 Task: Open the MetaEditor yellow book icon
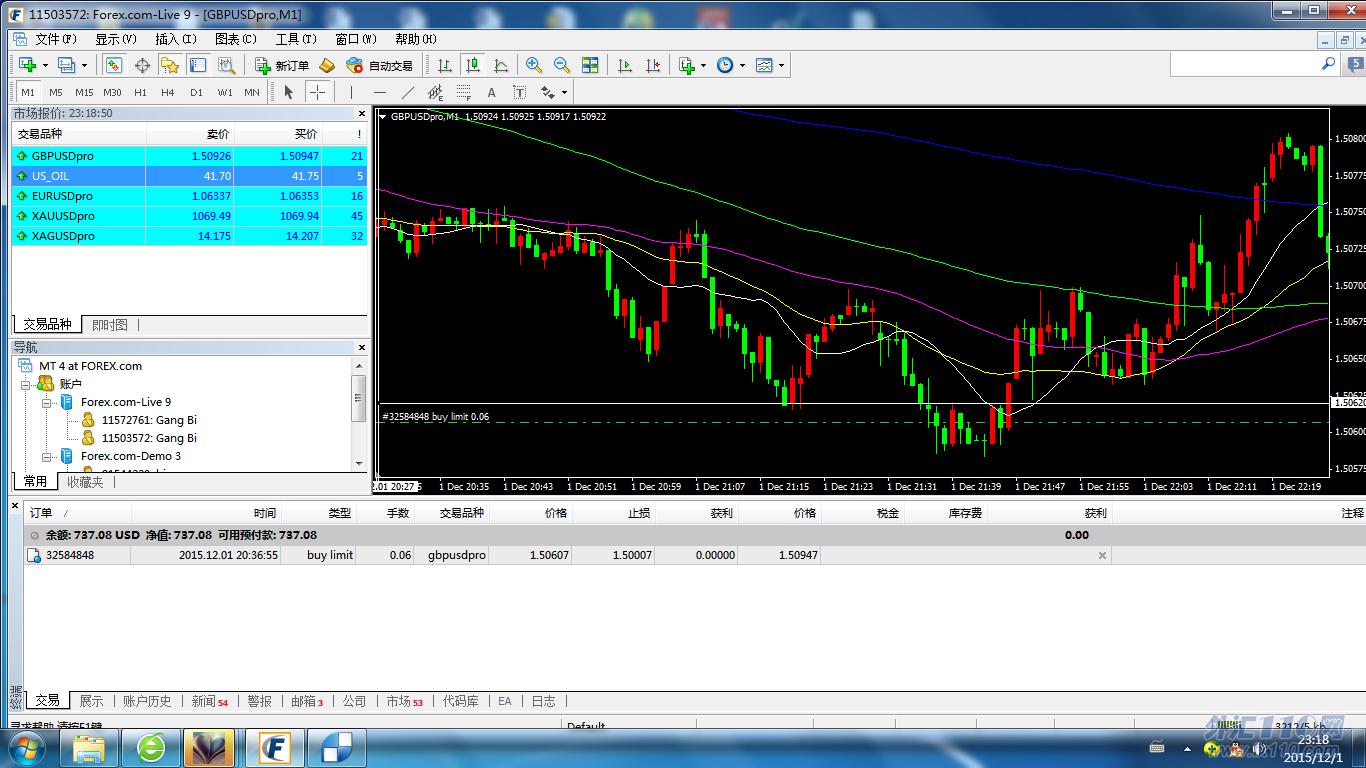point(326,65)
